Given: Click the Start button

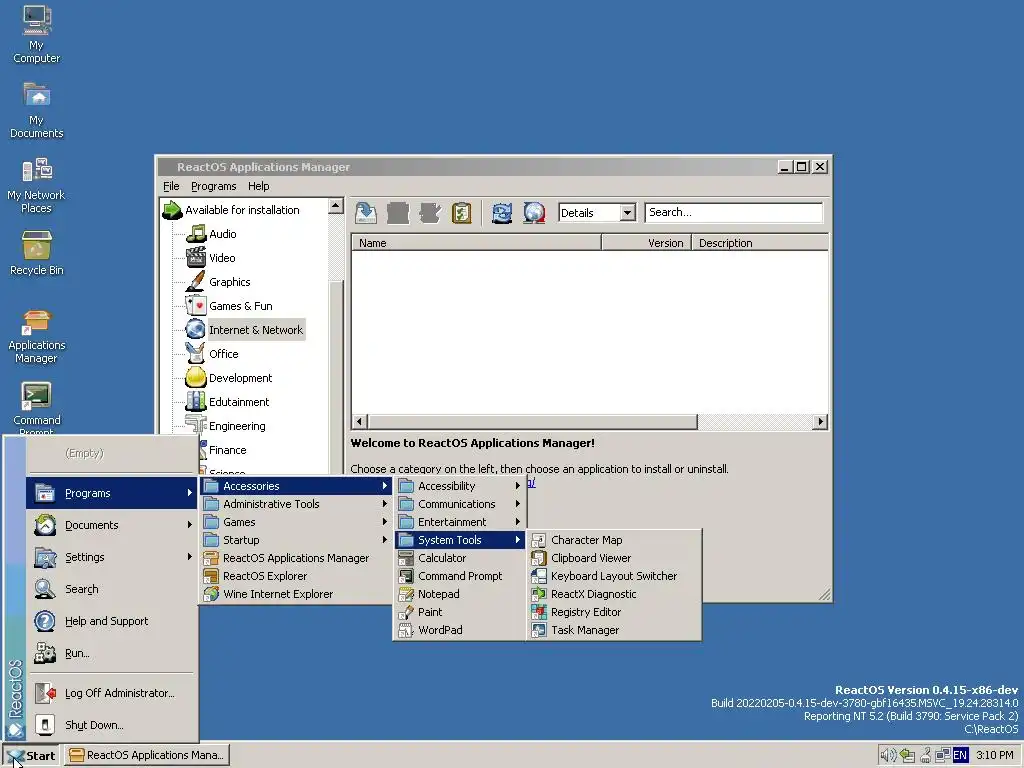Looking at the screenshot, I should (x=31, y=756).
